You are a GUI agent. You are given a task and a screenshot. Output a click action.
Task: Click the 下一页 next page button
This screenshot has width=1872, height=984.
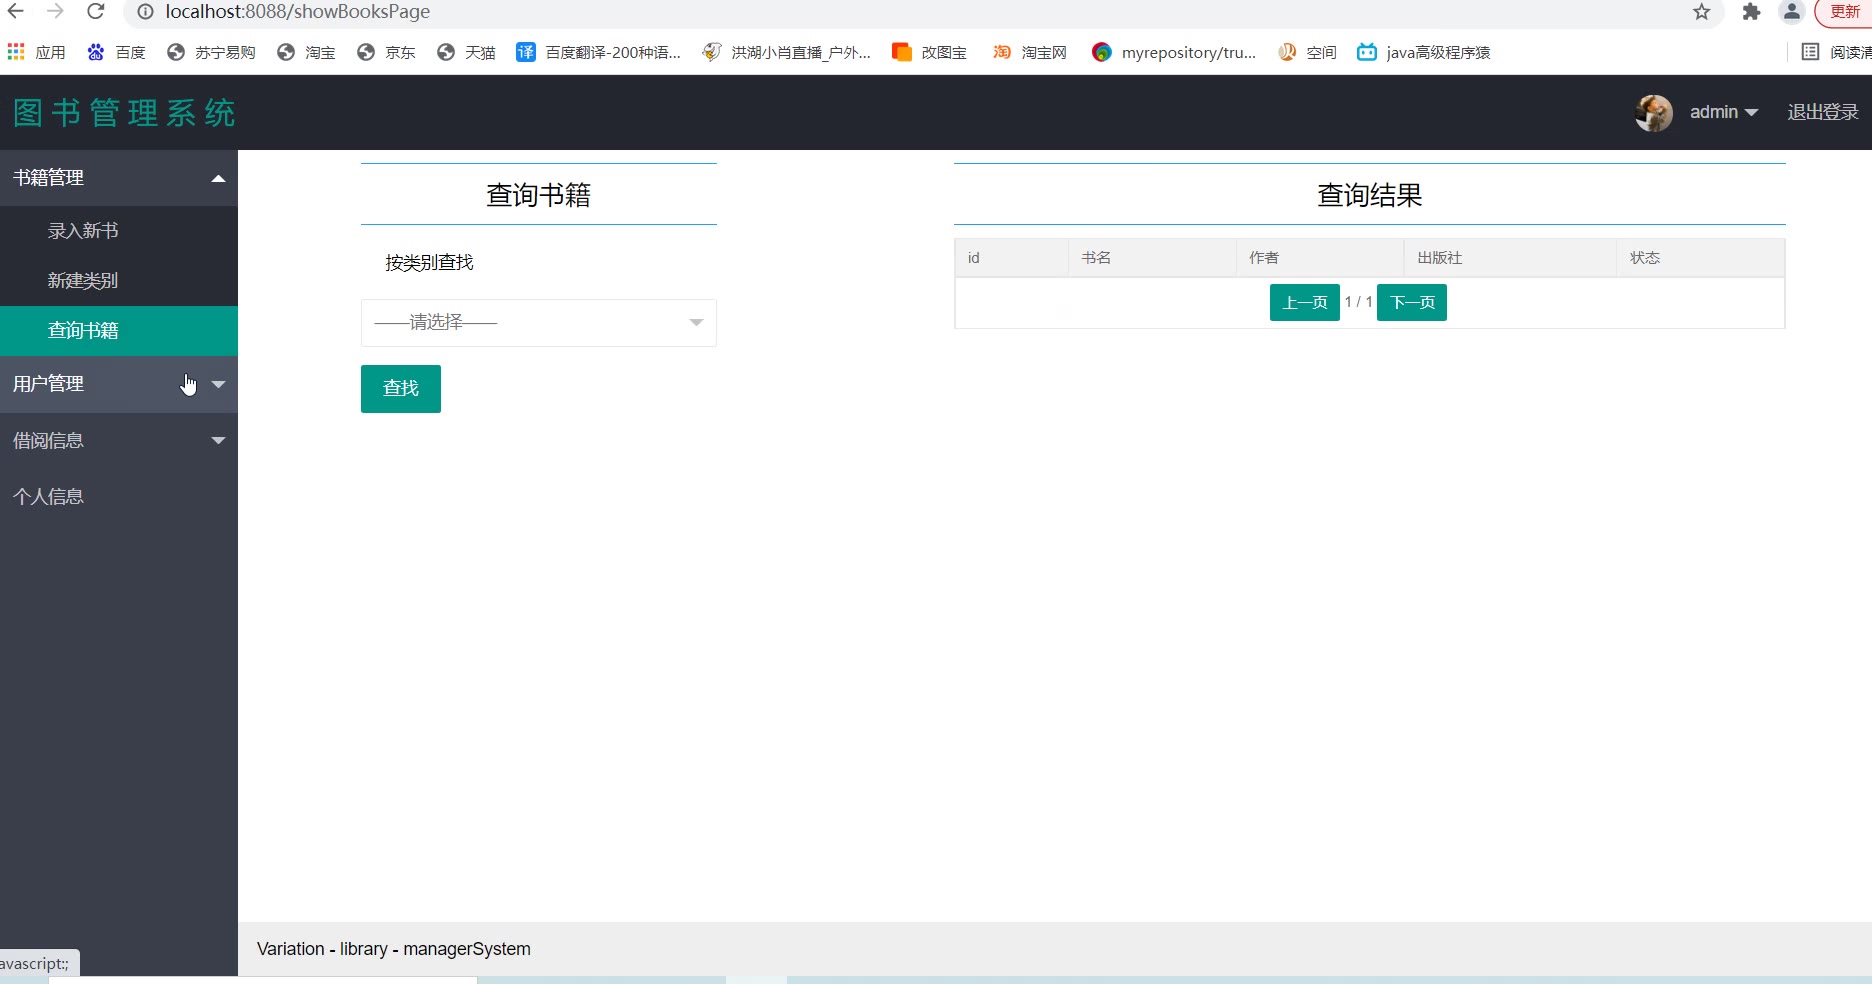1412,303
